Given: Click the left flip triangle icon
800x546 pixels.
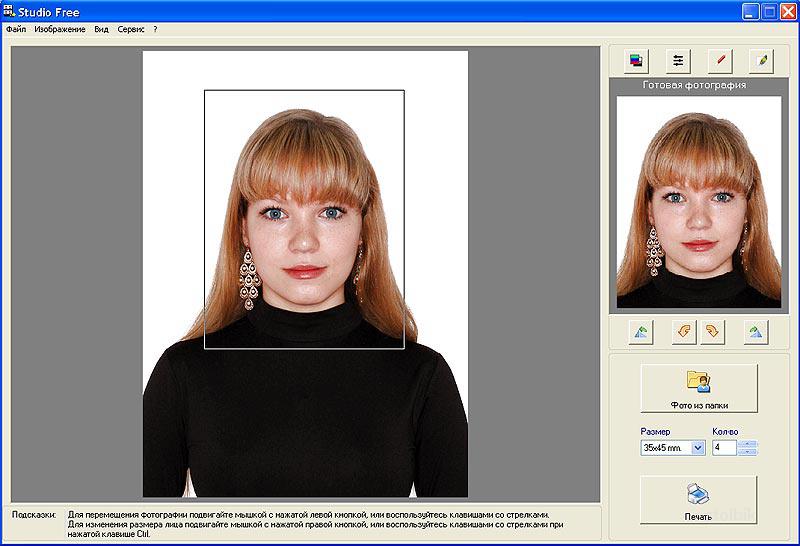Looking at the screenshot, I should [x=641, y=332].
